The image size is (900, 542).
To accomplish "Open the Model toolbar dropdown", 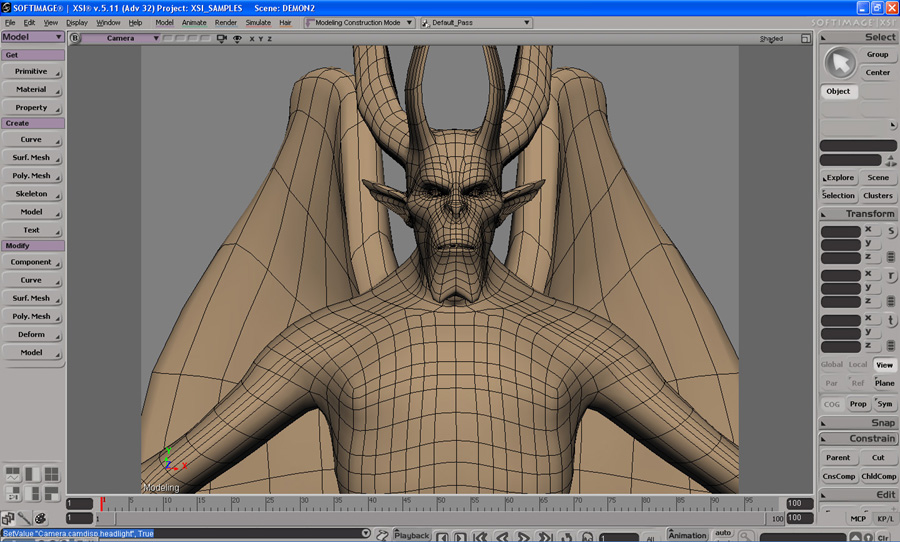I will (x=33, y=37).
